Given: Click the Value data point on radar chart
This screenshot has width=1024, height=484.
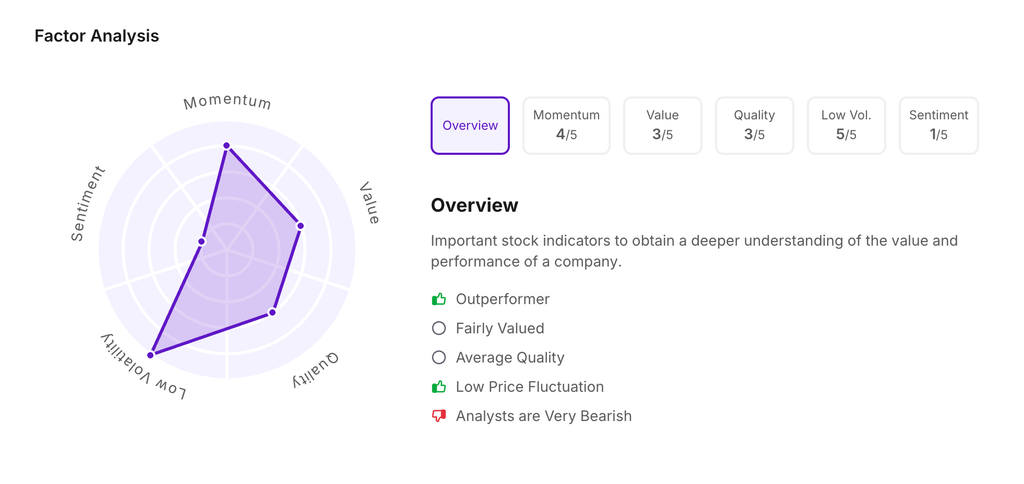Looking at the screenshot, I should (300, 226).
